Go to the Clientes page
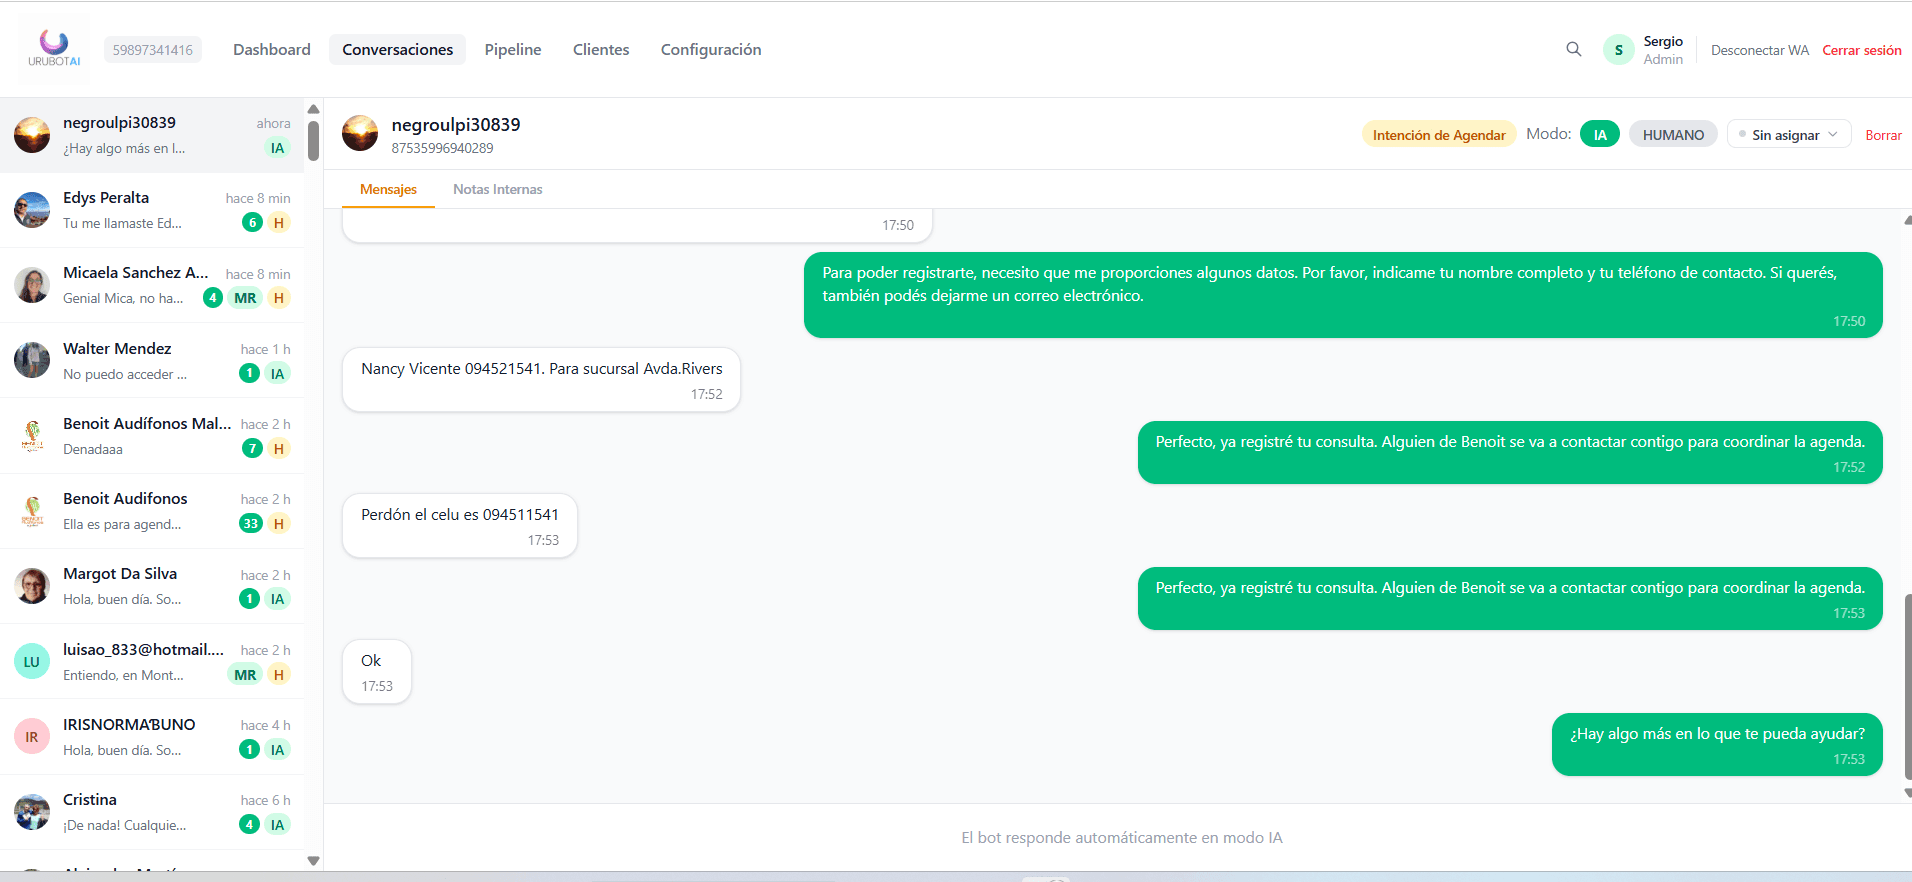1912x882 pixels. [x=601, y=49]
